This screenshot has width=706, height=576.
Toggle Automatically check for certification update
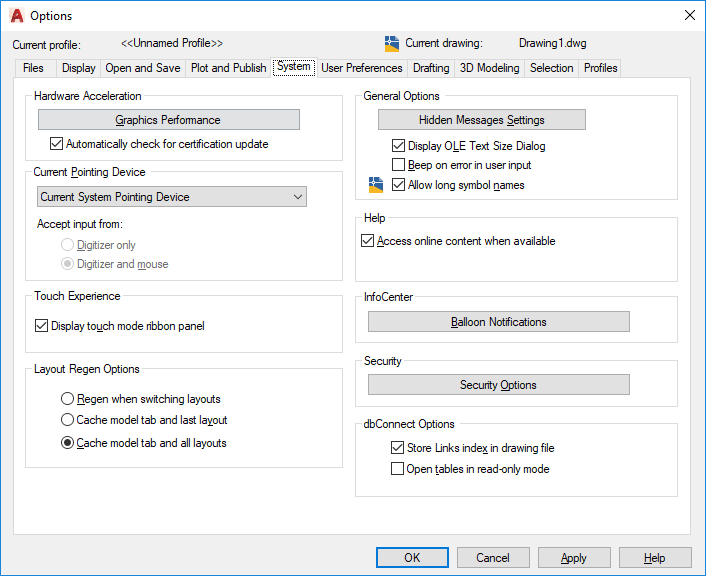57,144
